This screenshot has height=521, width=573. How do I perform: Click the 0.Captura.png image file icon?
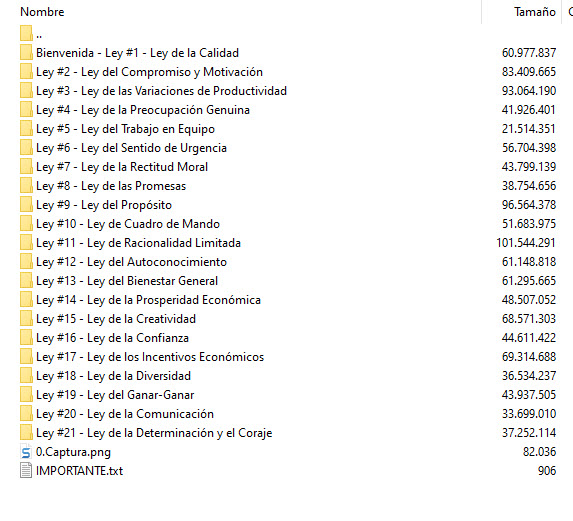26,452
